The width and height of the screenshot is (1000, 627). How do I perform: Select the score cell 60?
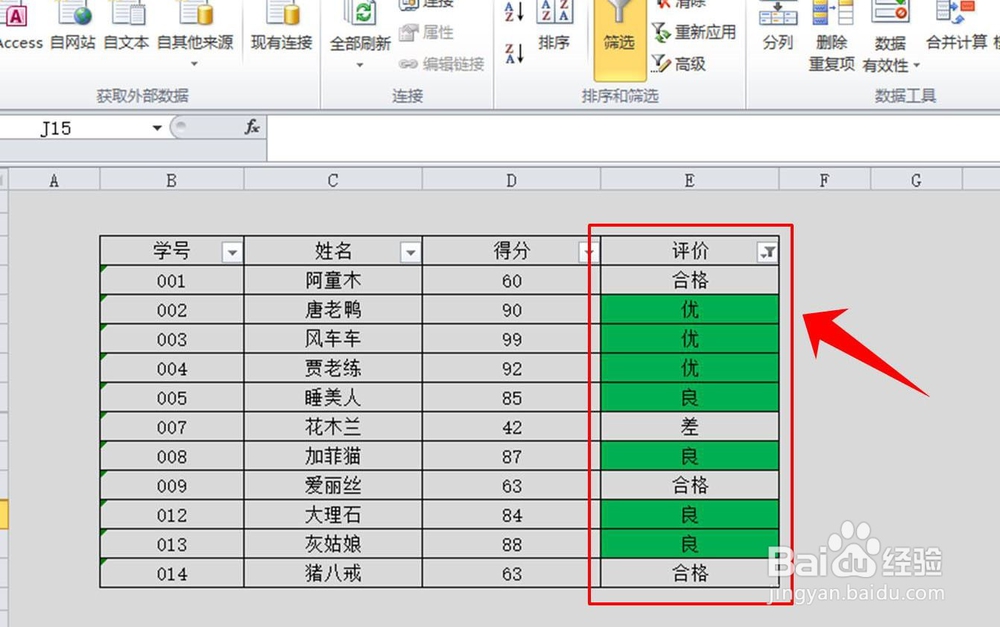click(x=511, y=281)
